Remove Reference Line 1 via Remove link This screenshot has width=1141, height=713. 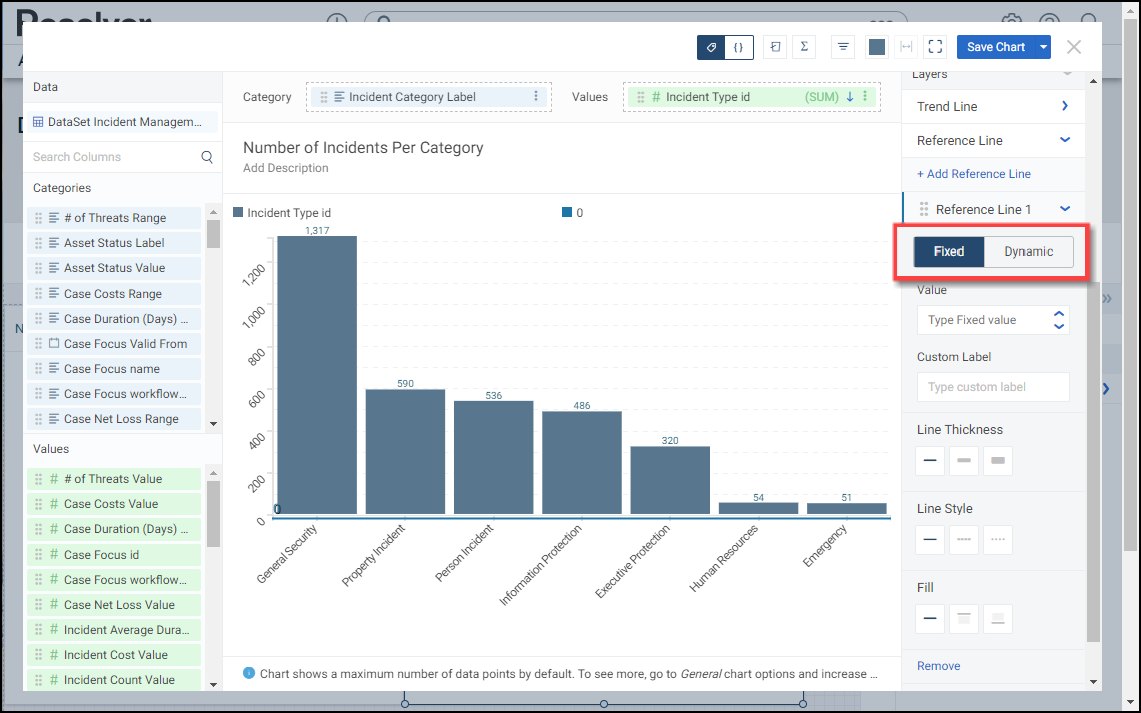click(x=938, y=666)
